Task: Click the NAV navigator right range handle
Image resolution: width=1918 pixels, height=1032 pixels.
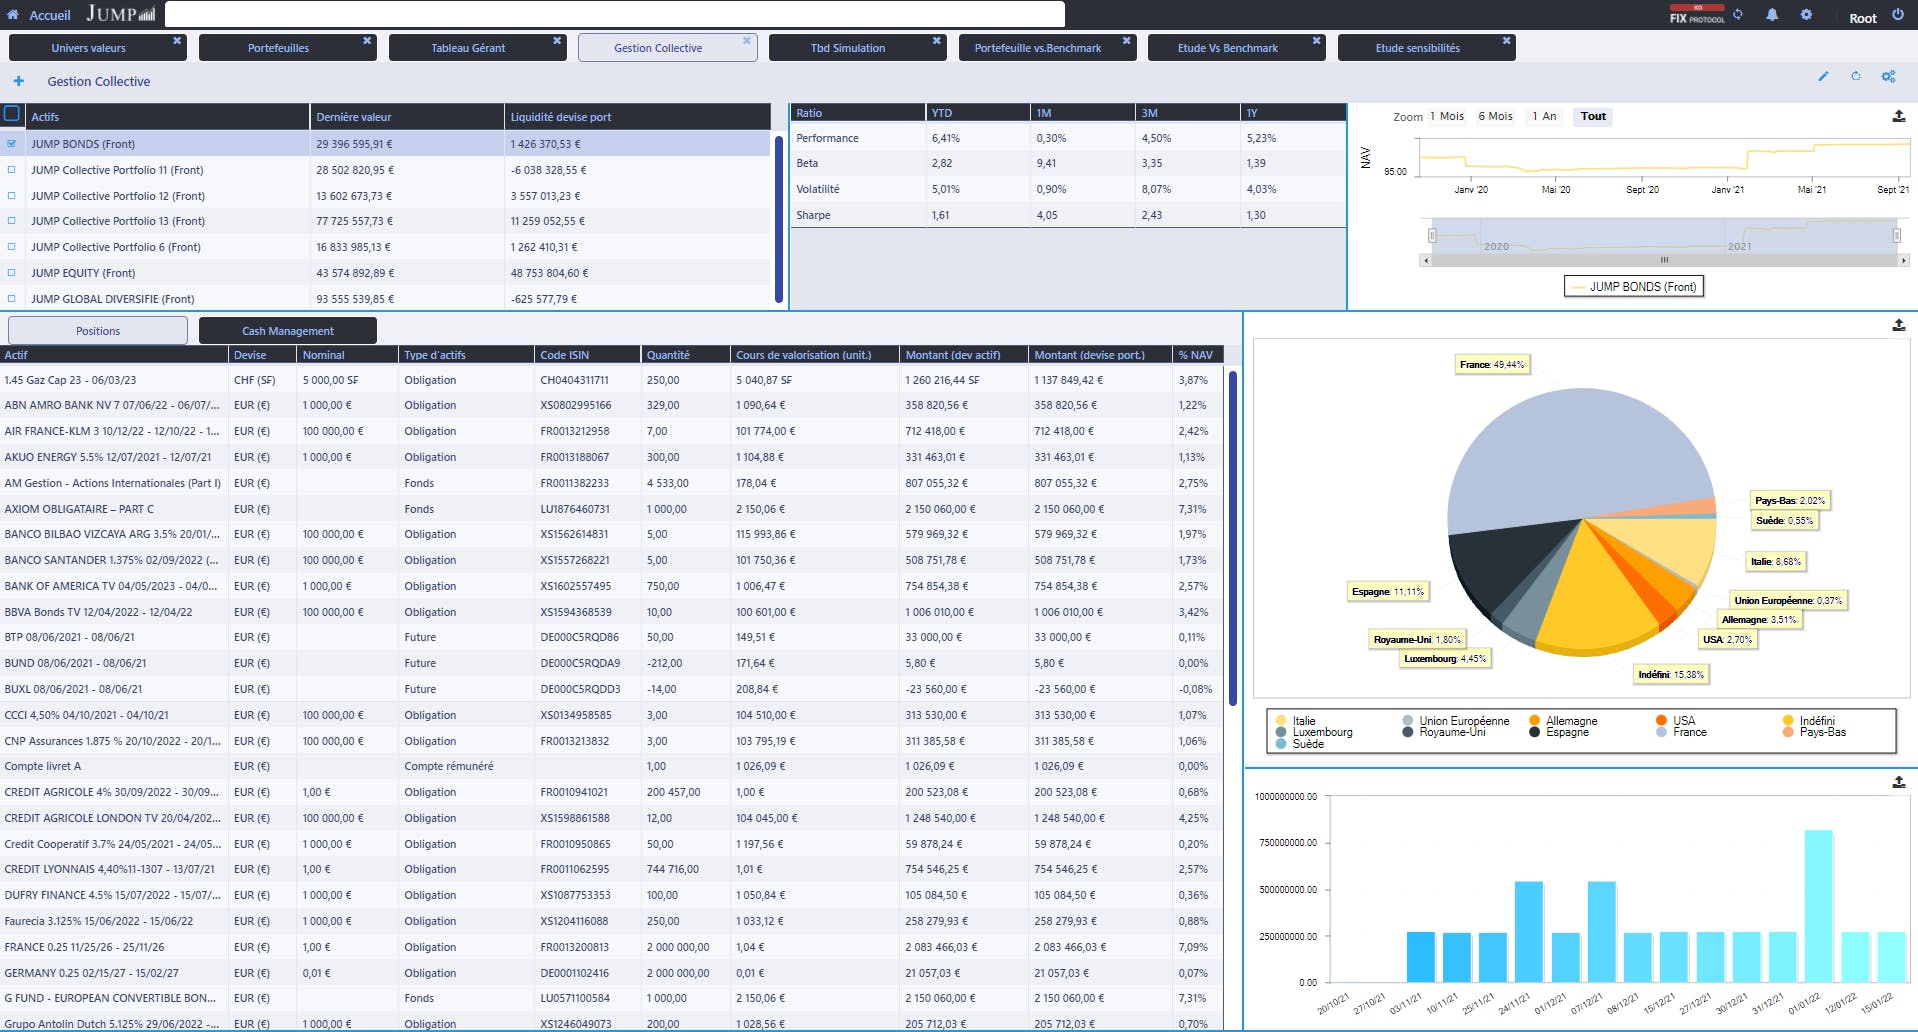Action: click(1897, 236)
